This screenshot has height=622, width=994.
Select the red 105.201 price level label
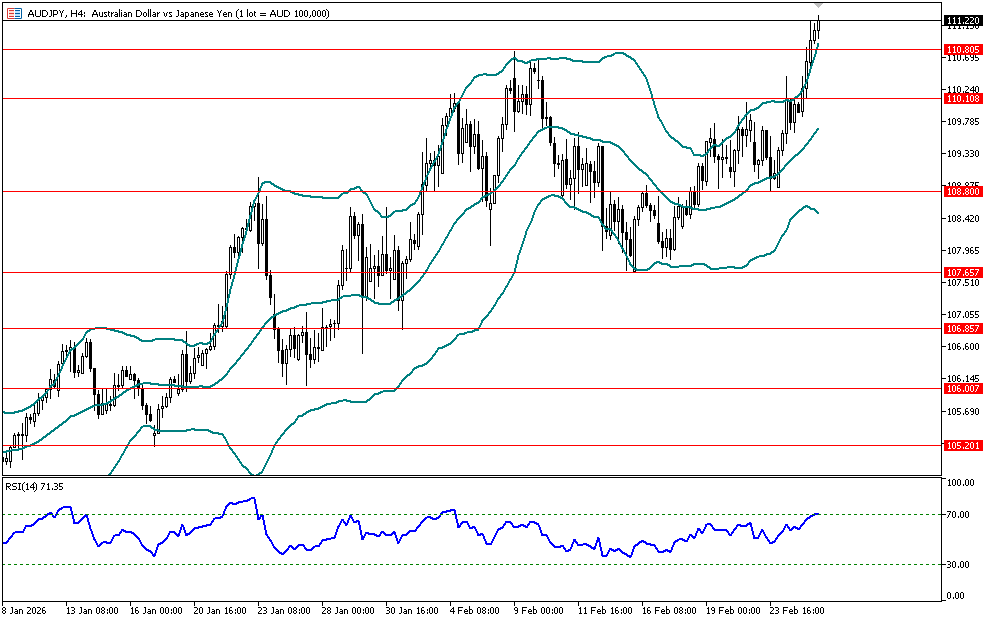[x=961, y=445]
